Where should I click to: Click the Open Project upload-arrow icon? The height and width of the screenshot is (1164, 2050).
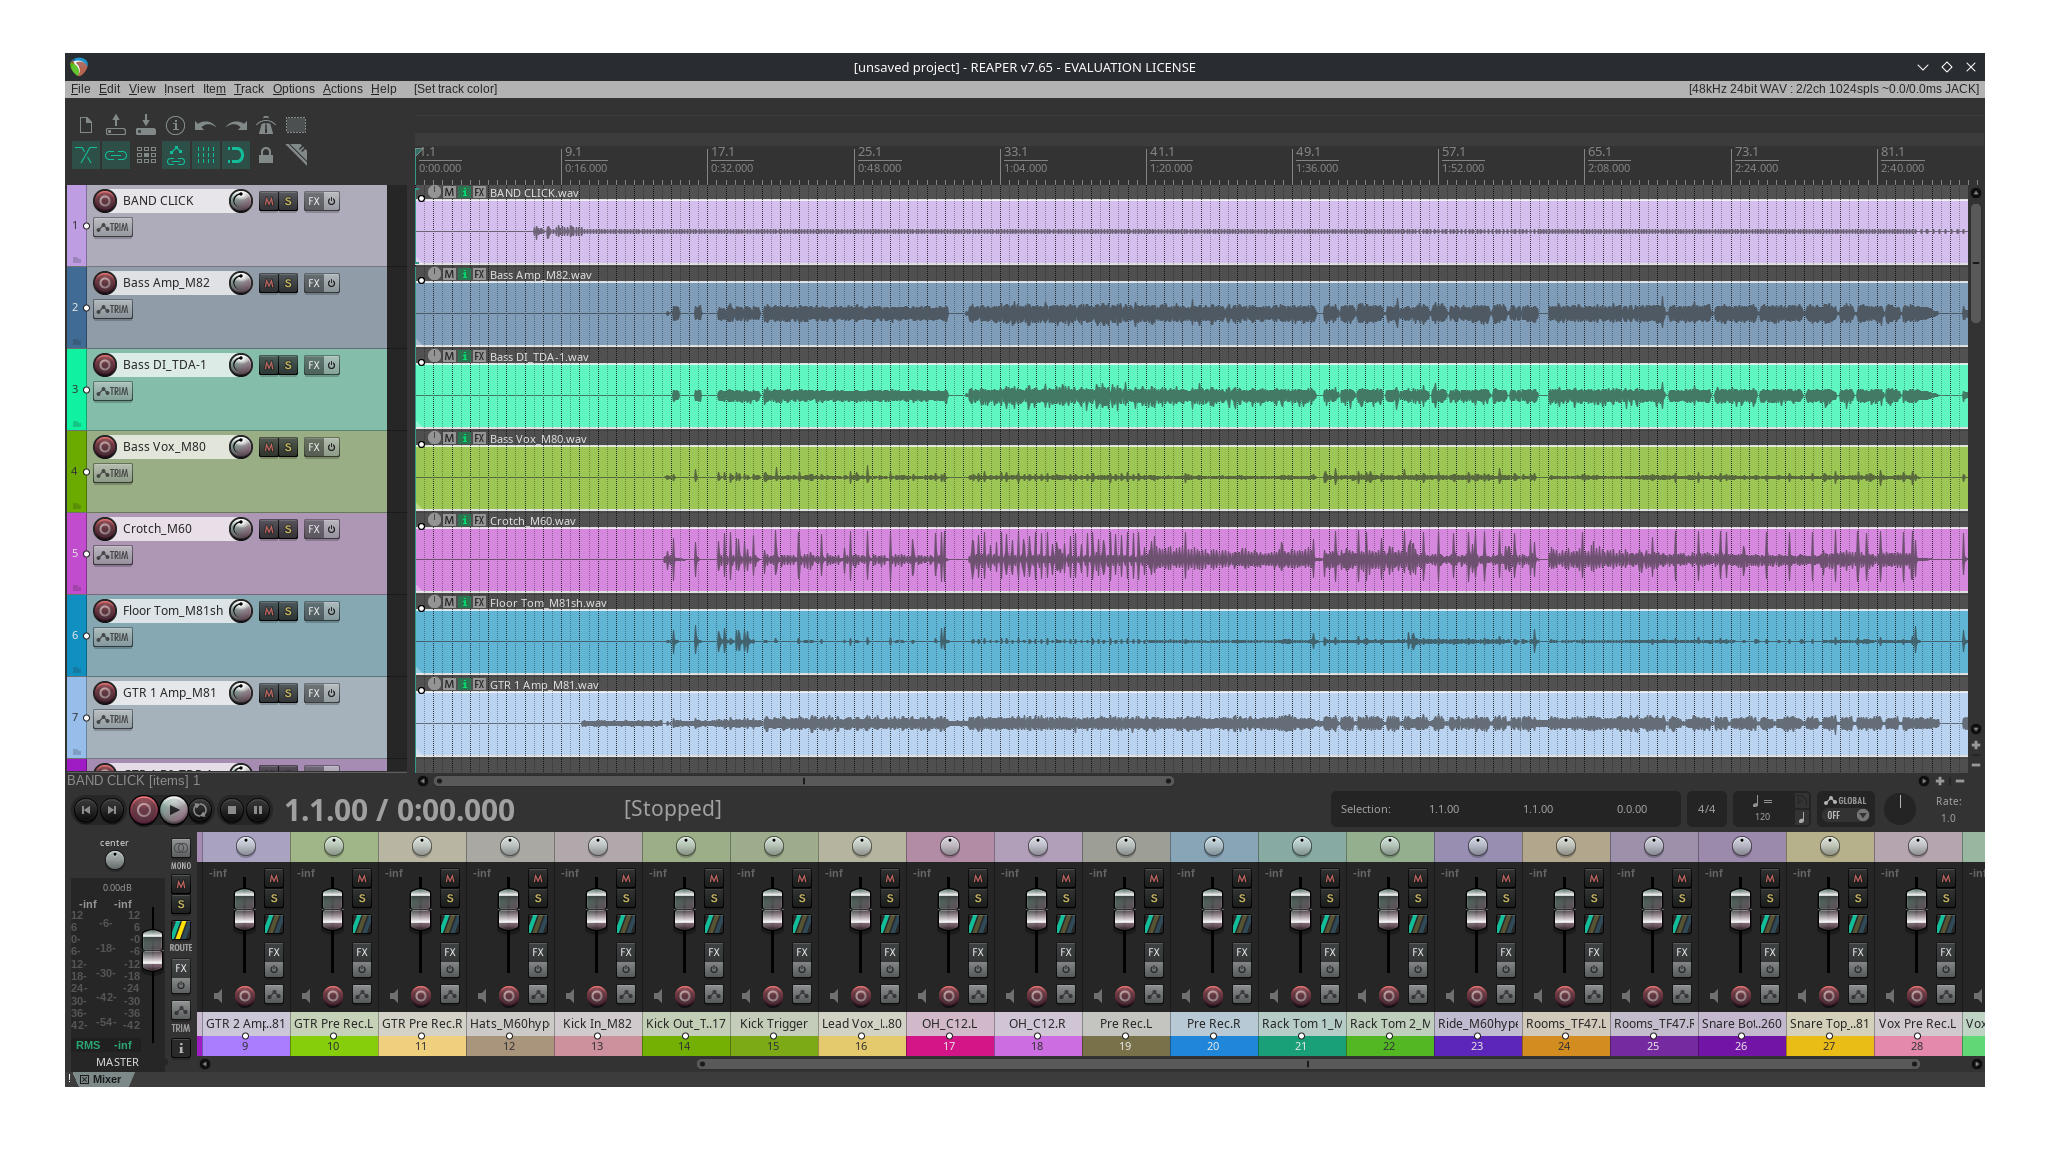116,125
